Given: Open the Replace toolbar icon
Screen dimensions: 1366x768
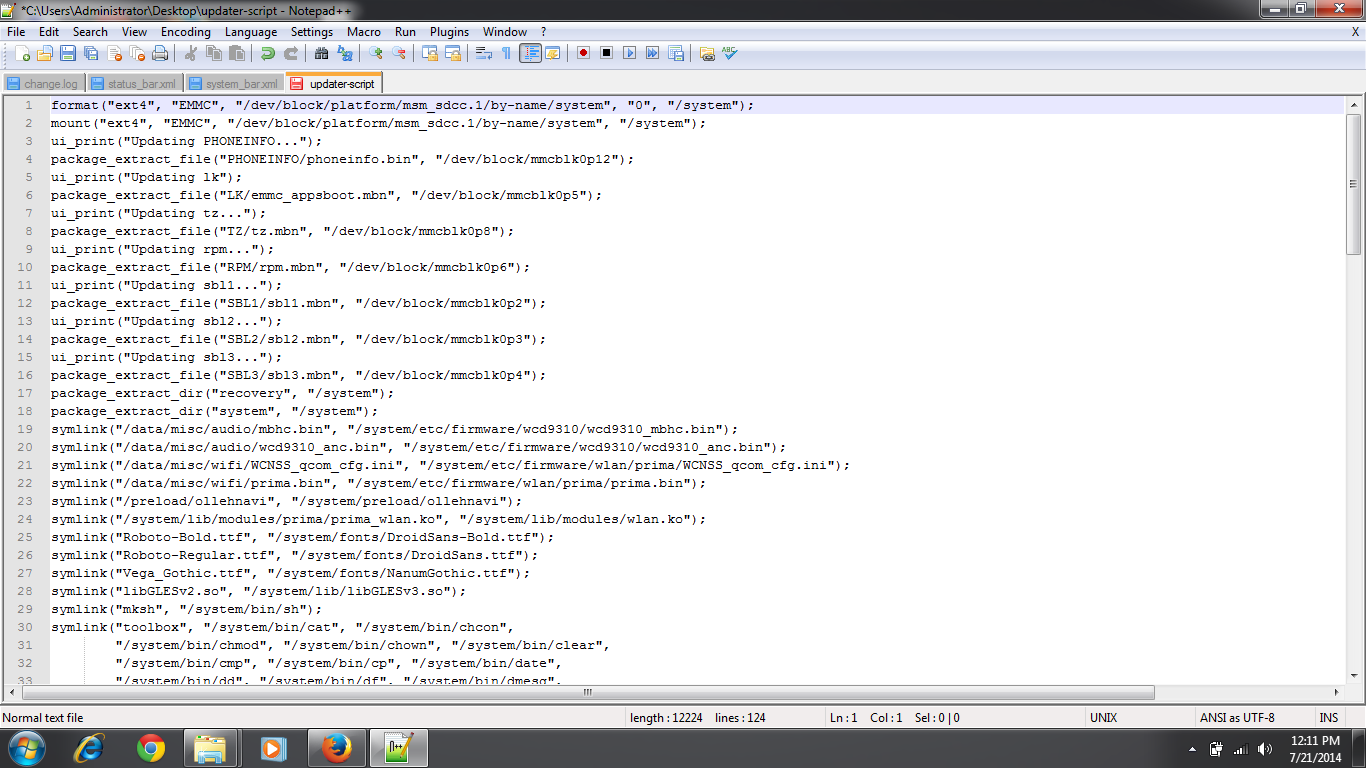Looking at the screenshot, I should click(x=344, y=53).
